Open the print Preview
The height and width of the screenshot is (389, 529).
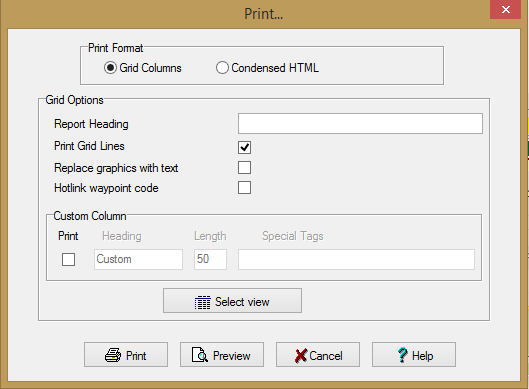[x=222, y=355]
